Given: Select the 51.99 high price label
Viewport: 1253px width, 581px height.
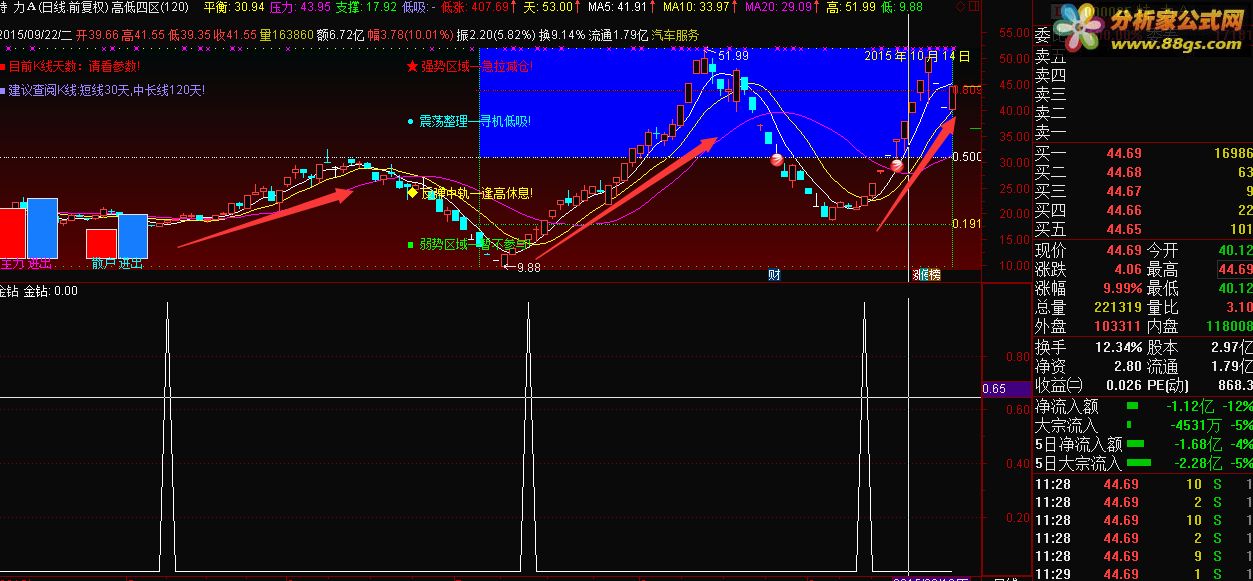Looking at the screenshot, I should pos(733,55).
